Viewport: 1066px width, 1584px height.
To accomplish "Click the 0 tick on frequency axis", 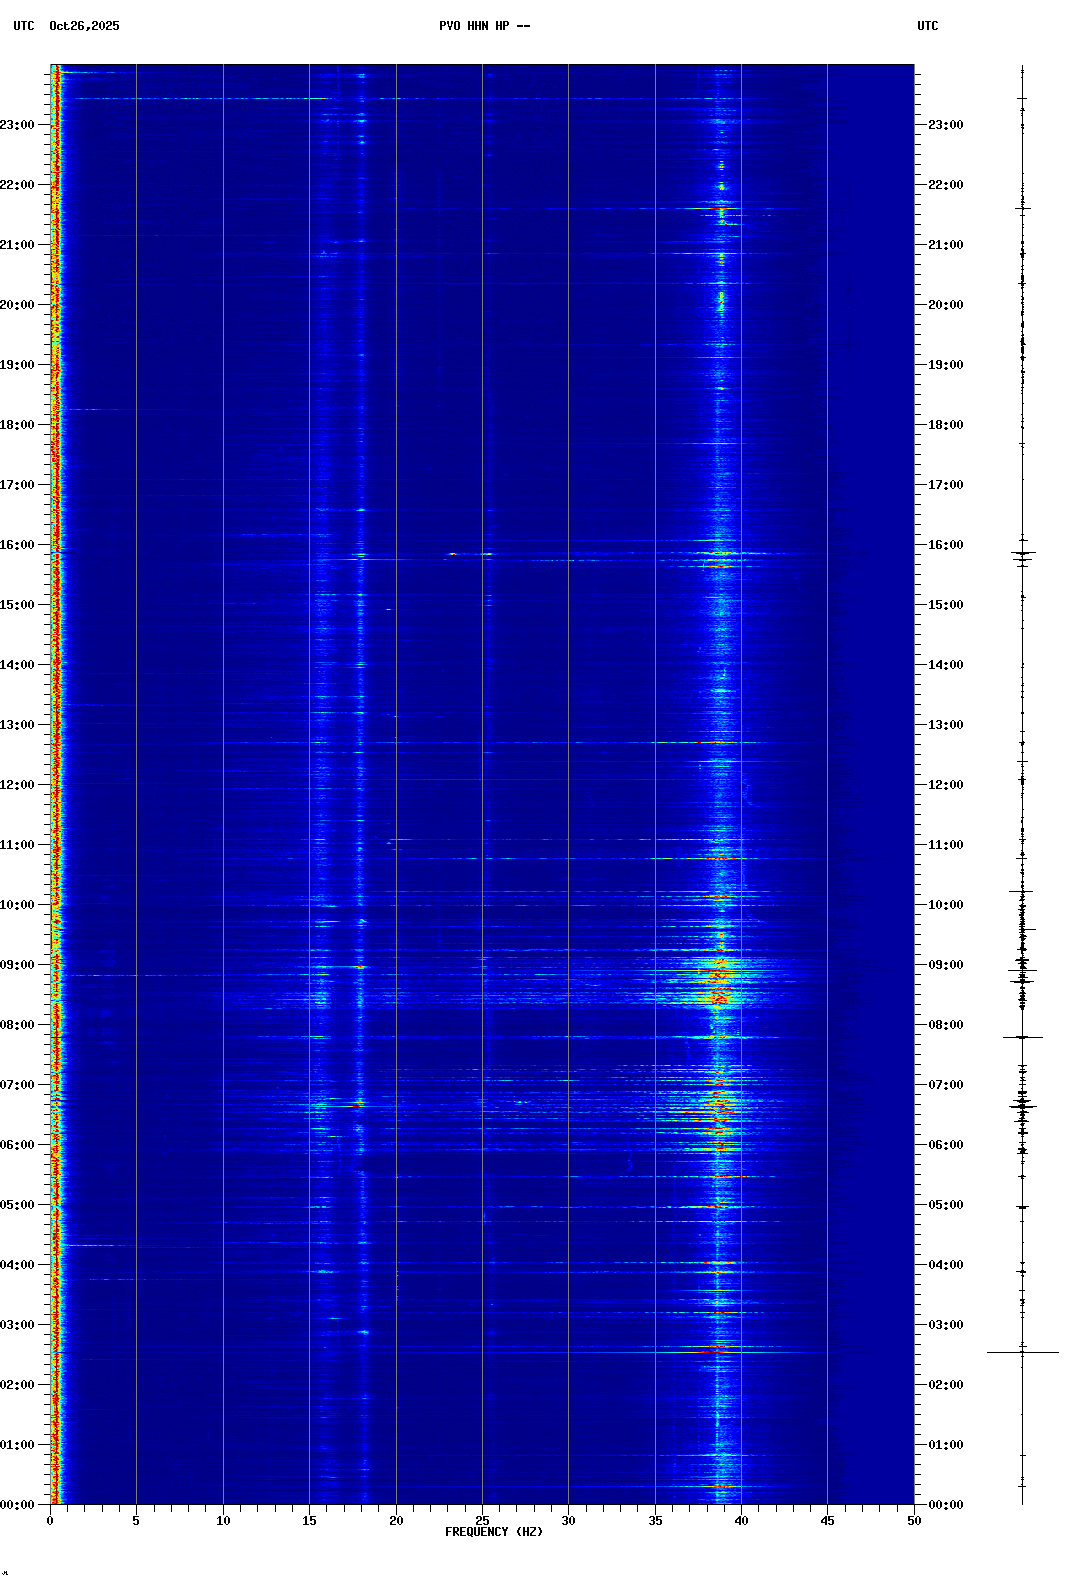I will coord(50,1521).
